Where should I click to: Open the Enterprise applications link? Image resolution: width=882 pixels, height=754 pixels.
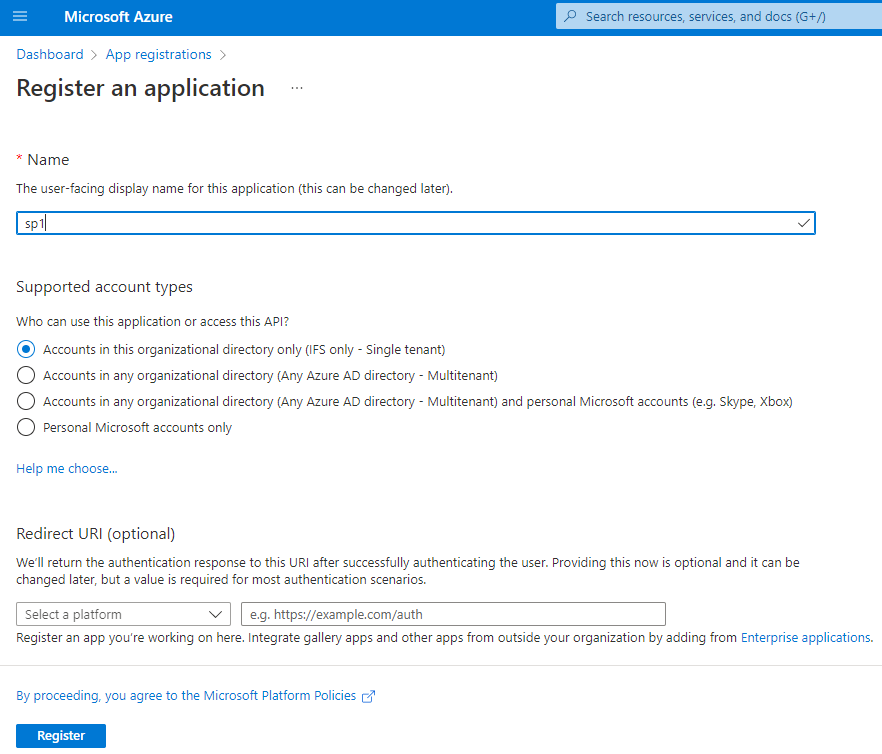click(x=806, y=637)
